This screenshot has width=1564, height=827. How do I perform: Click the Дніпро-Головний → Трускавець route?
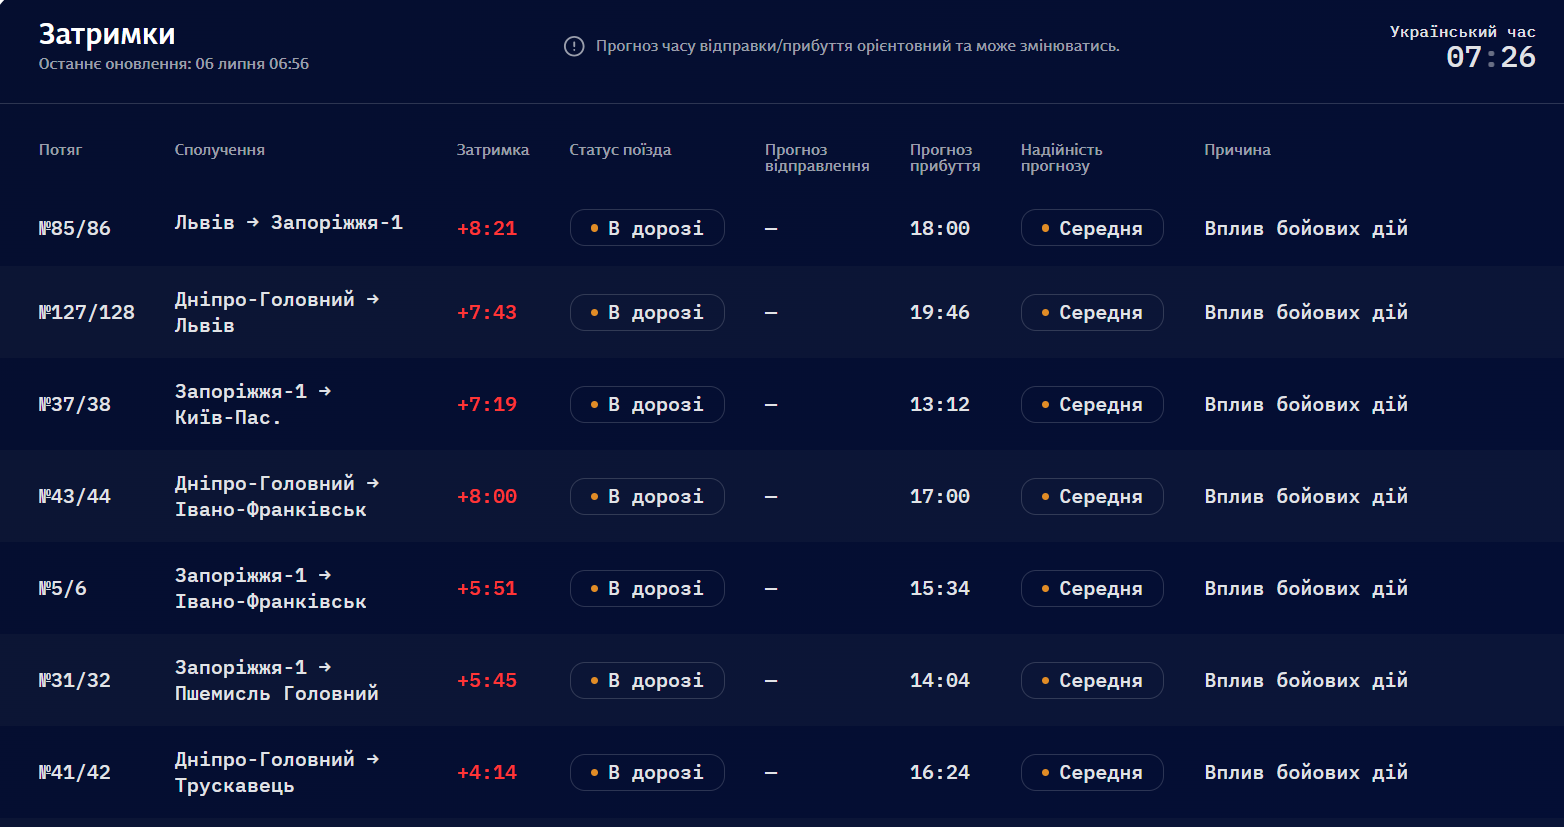(277, 772)
